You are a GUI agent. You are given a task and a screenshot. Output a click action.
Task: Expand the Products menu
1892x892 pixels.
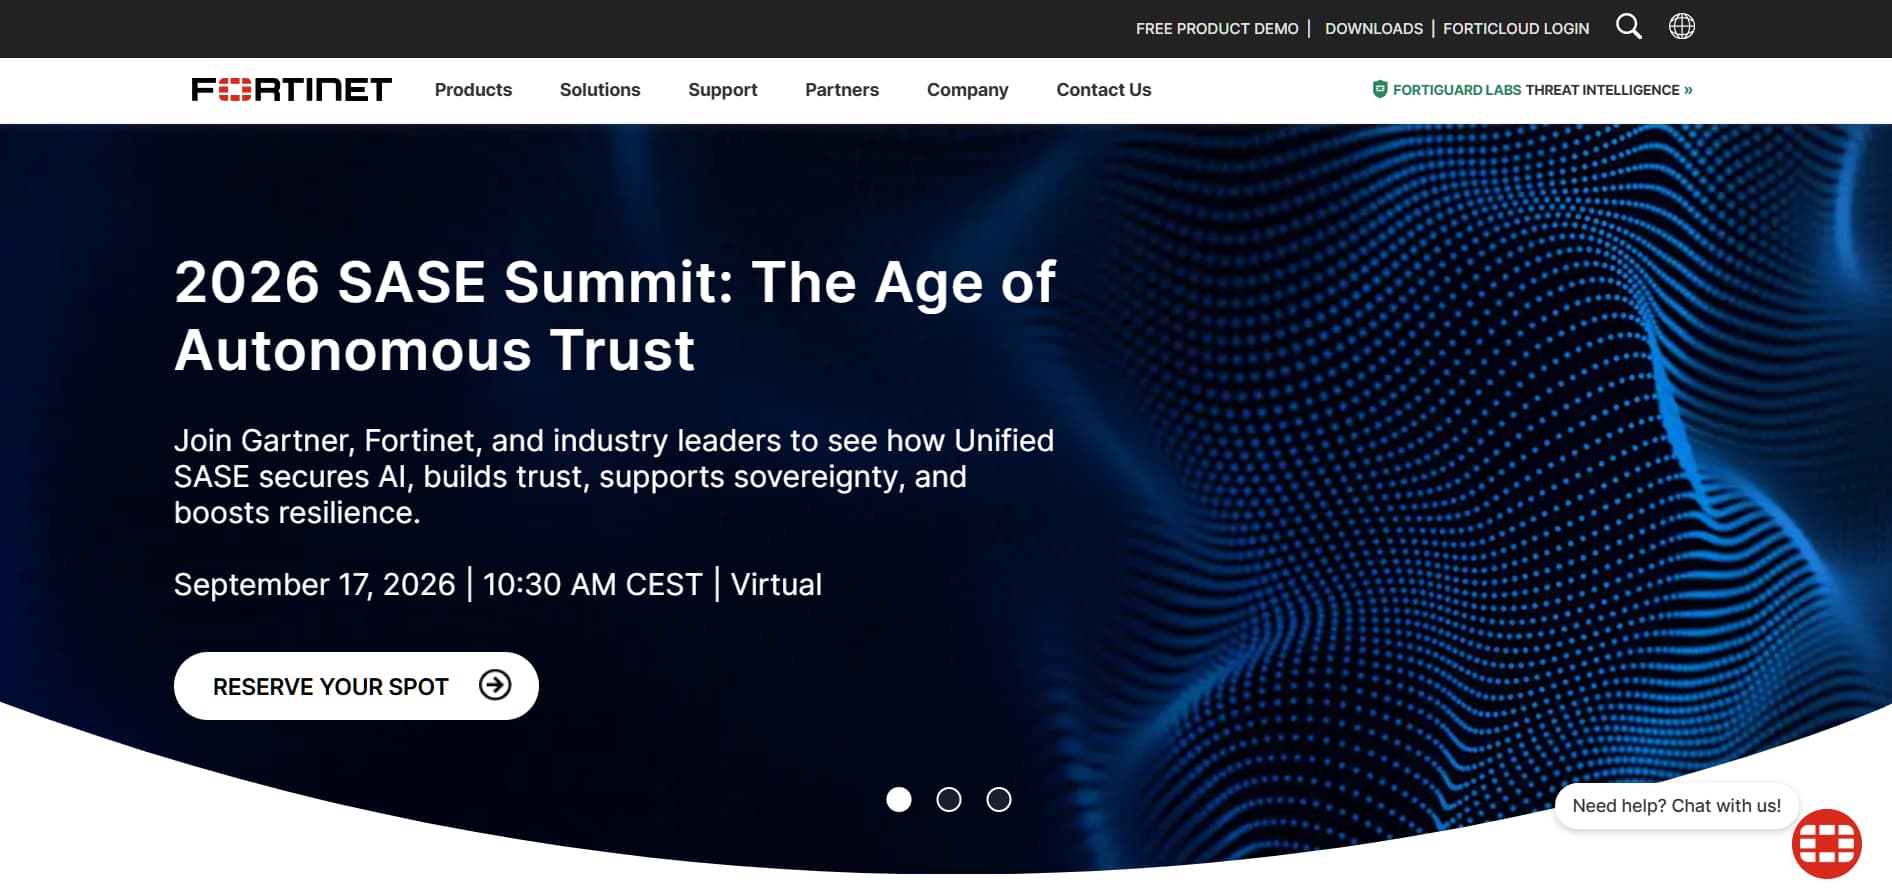(473, 90)
